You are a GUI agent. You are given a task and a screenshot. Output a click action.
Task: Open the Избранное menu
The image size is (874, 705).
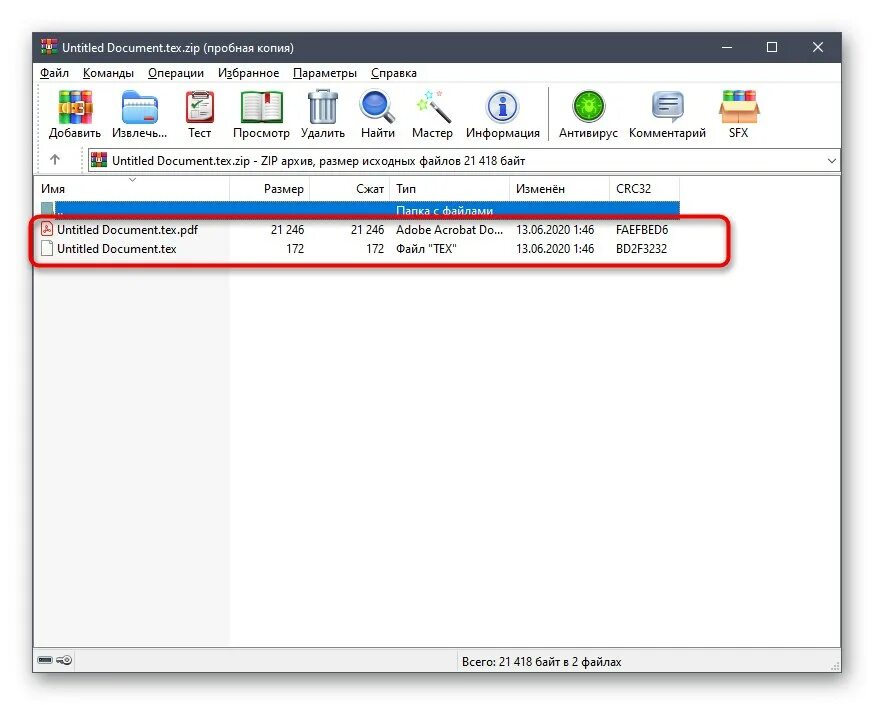(x=248, y=73)
